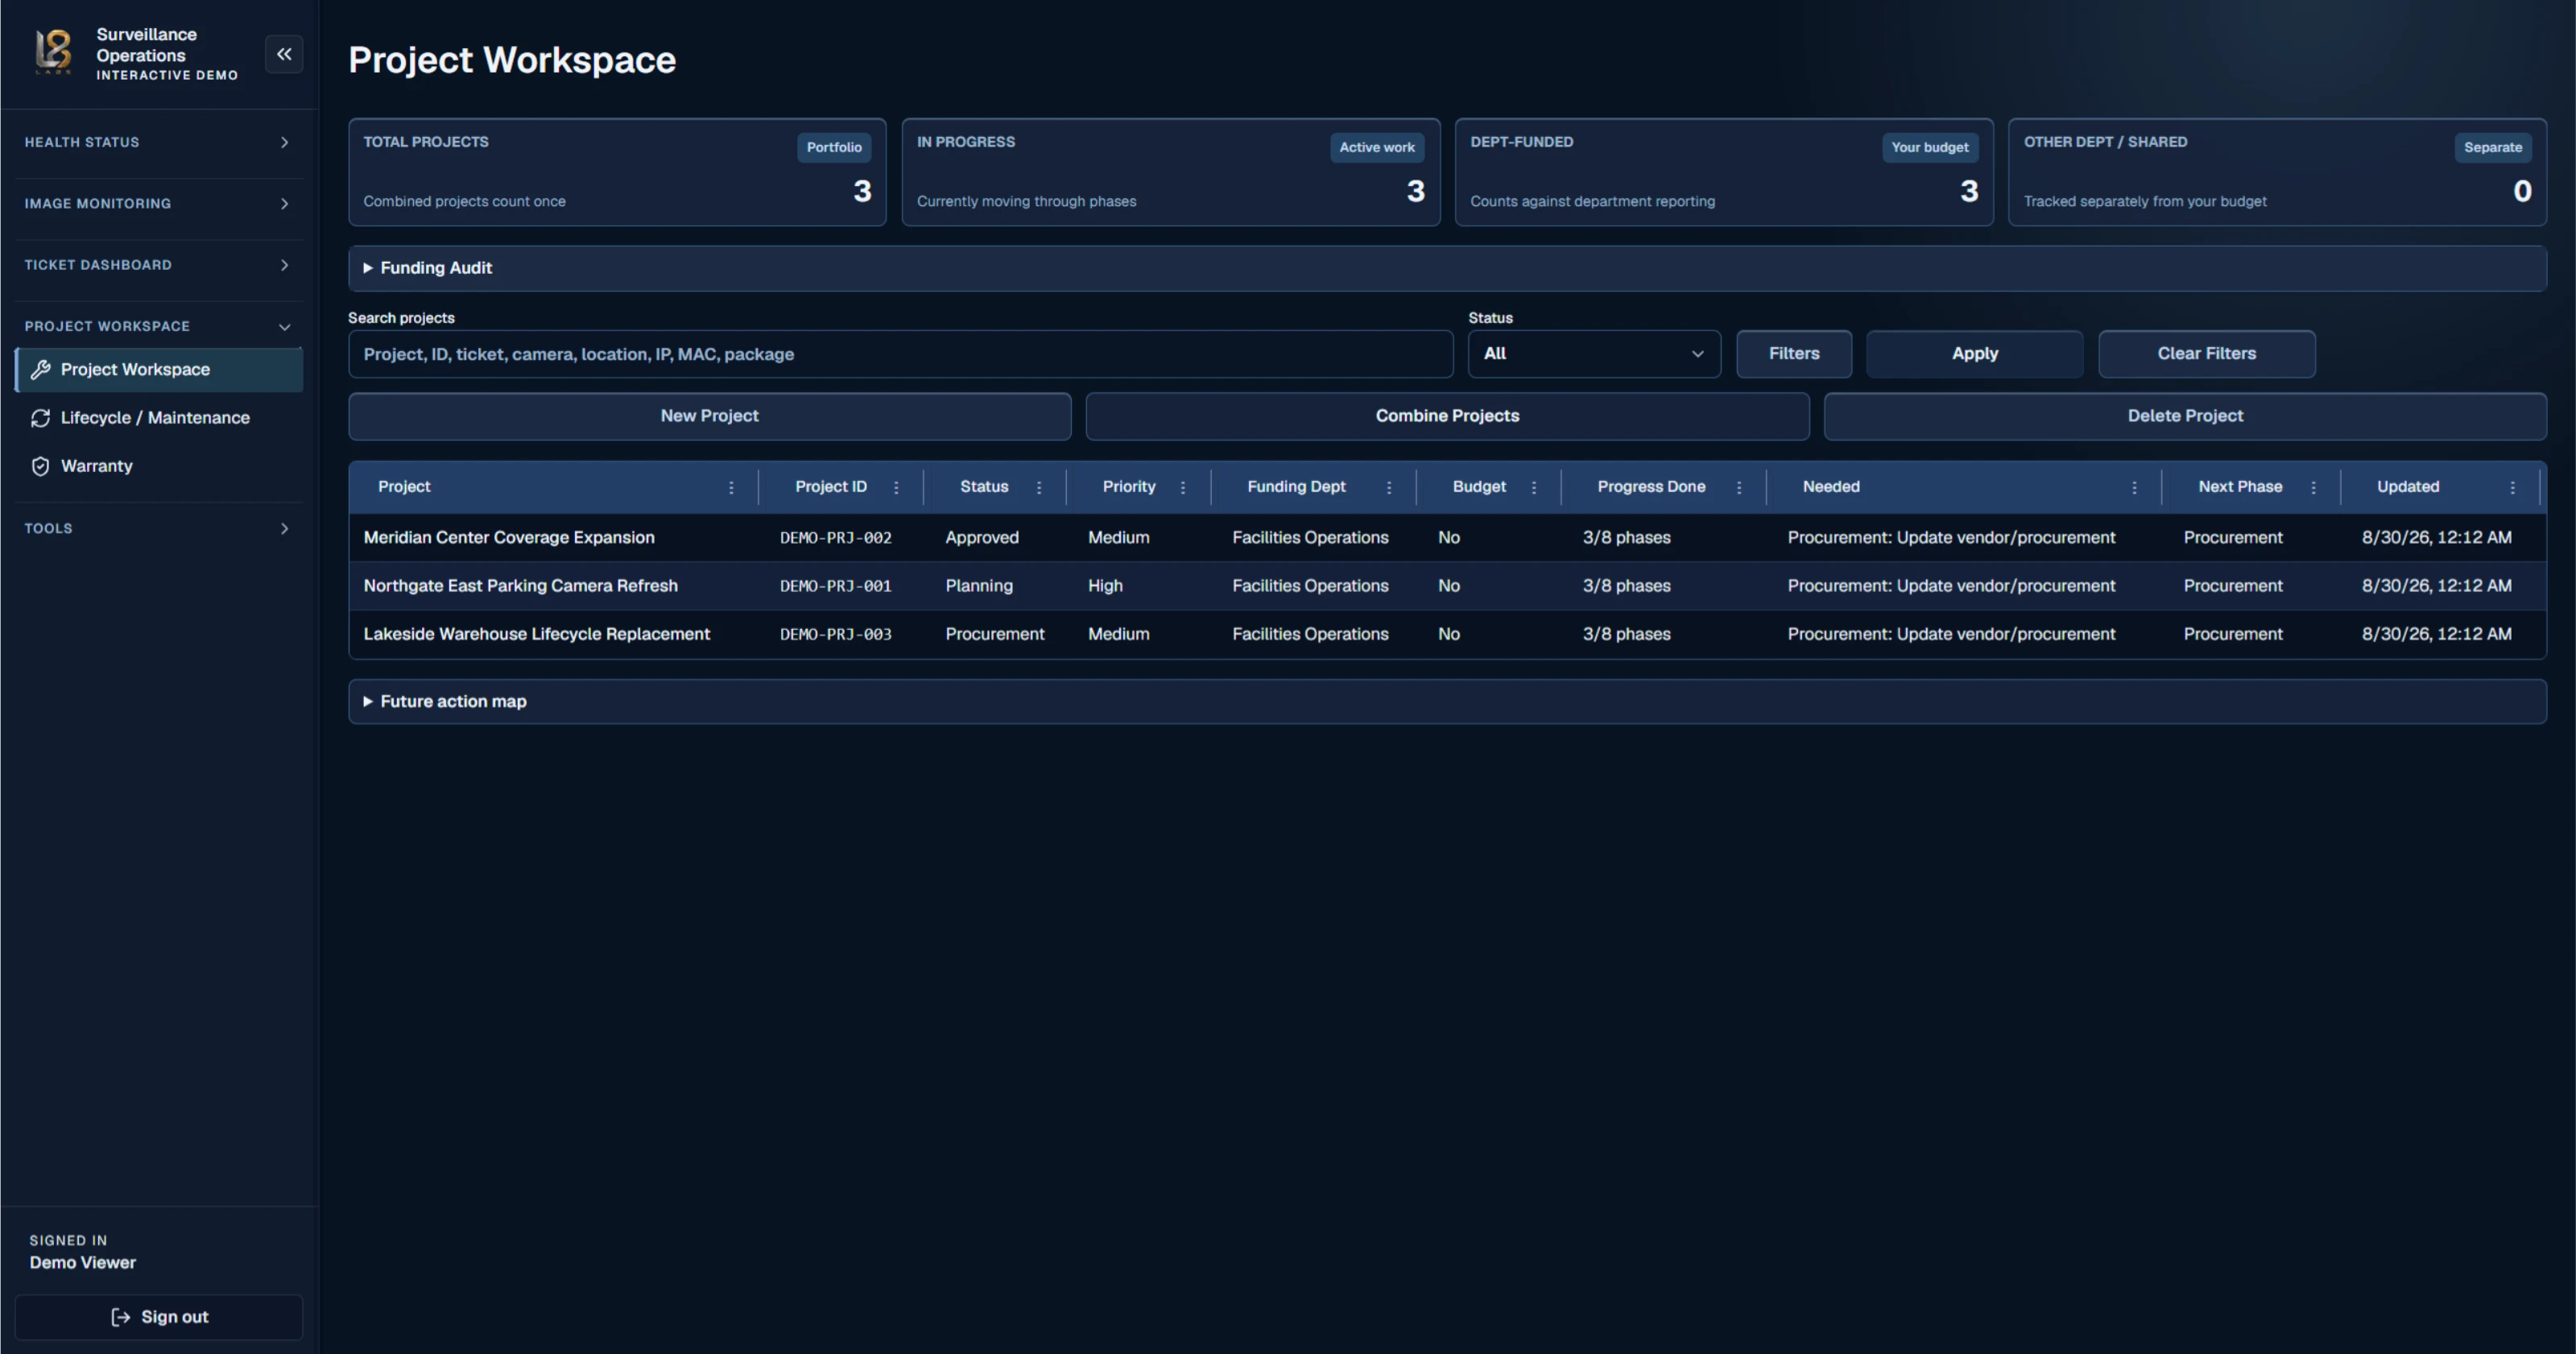Open the Needed column kebab menu
This screenshot has height=1354, width=2576.
click(2134, 487)
